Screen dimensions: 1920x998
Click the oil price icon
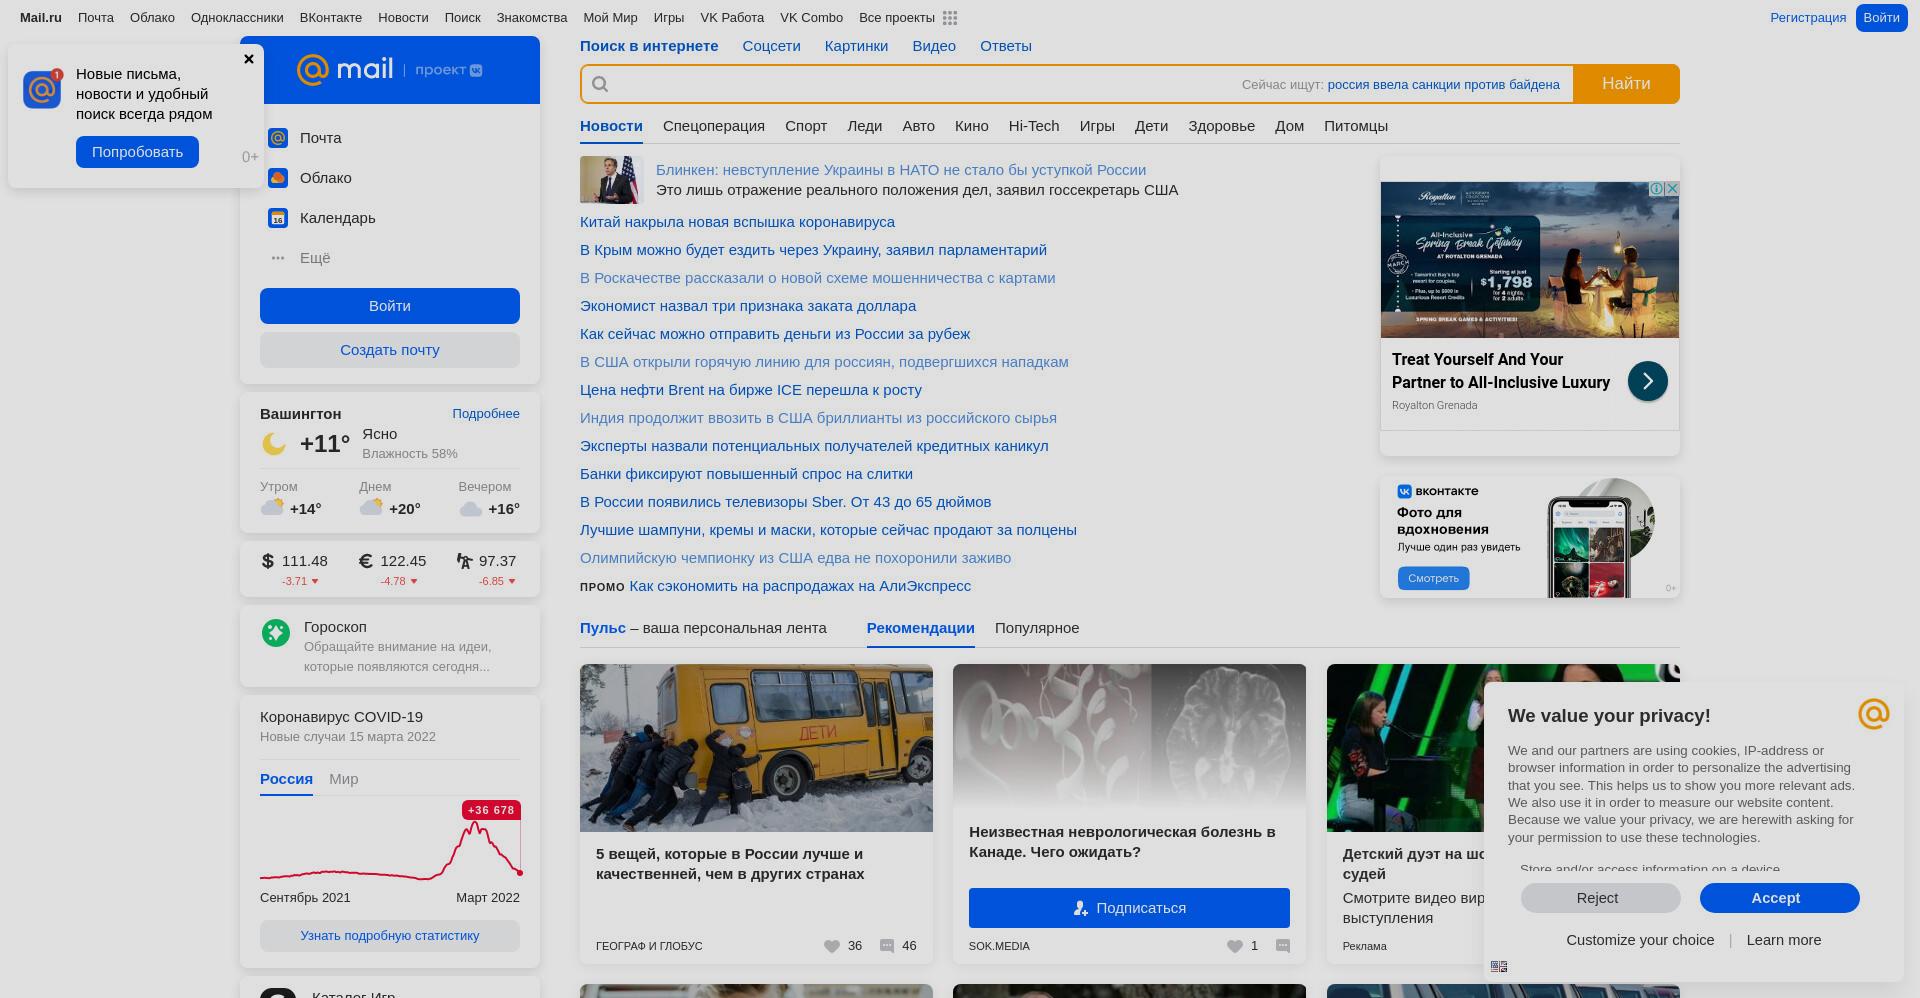coord(464,561)
